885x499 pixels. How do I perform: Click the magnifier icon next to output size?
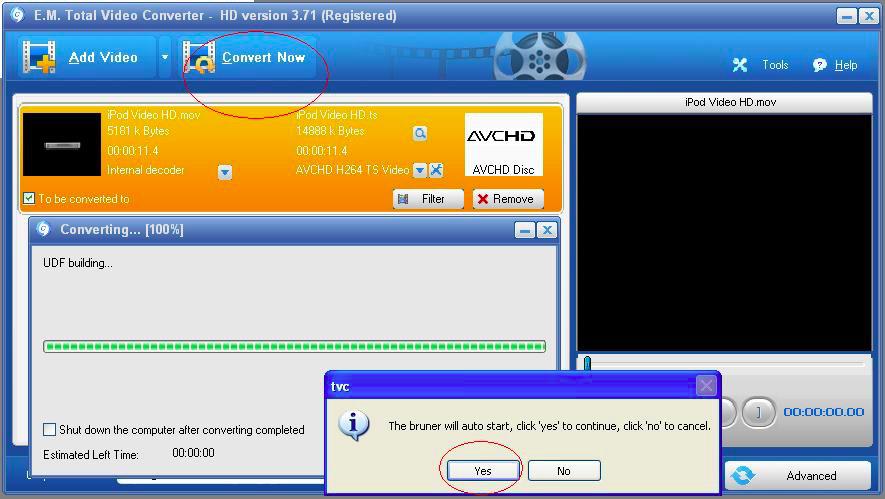[419, 133]
